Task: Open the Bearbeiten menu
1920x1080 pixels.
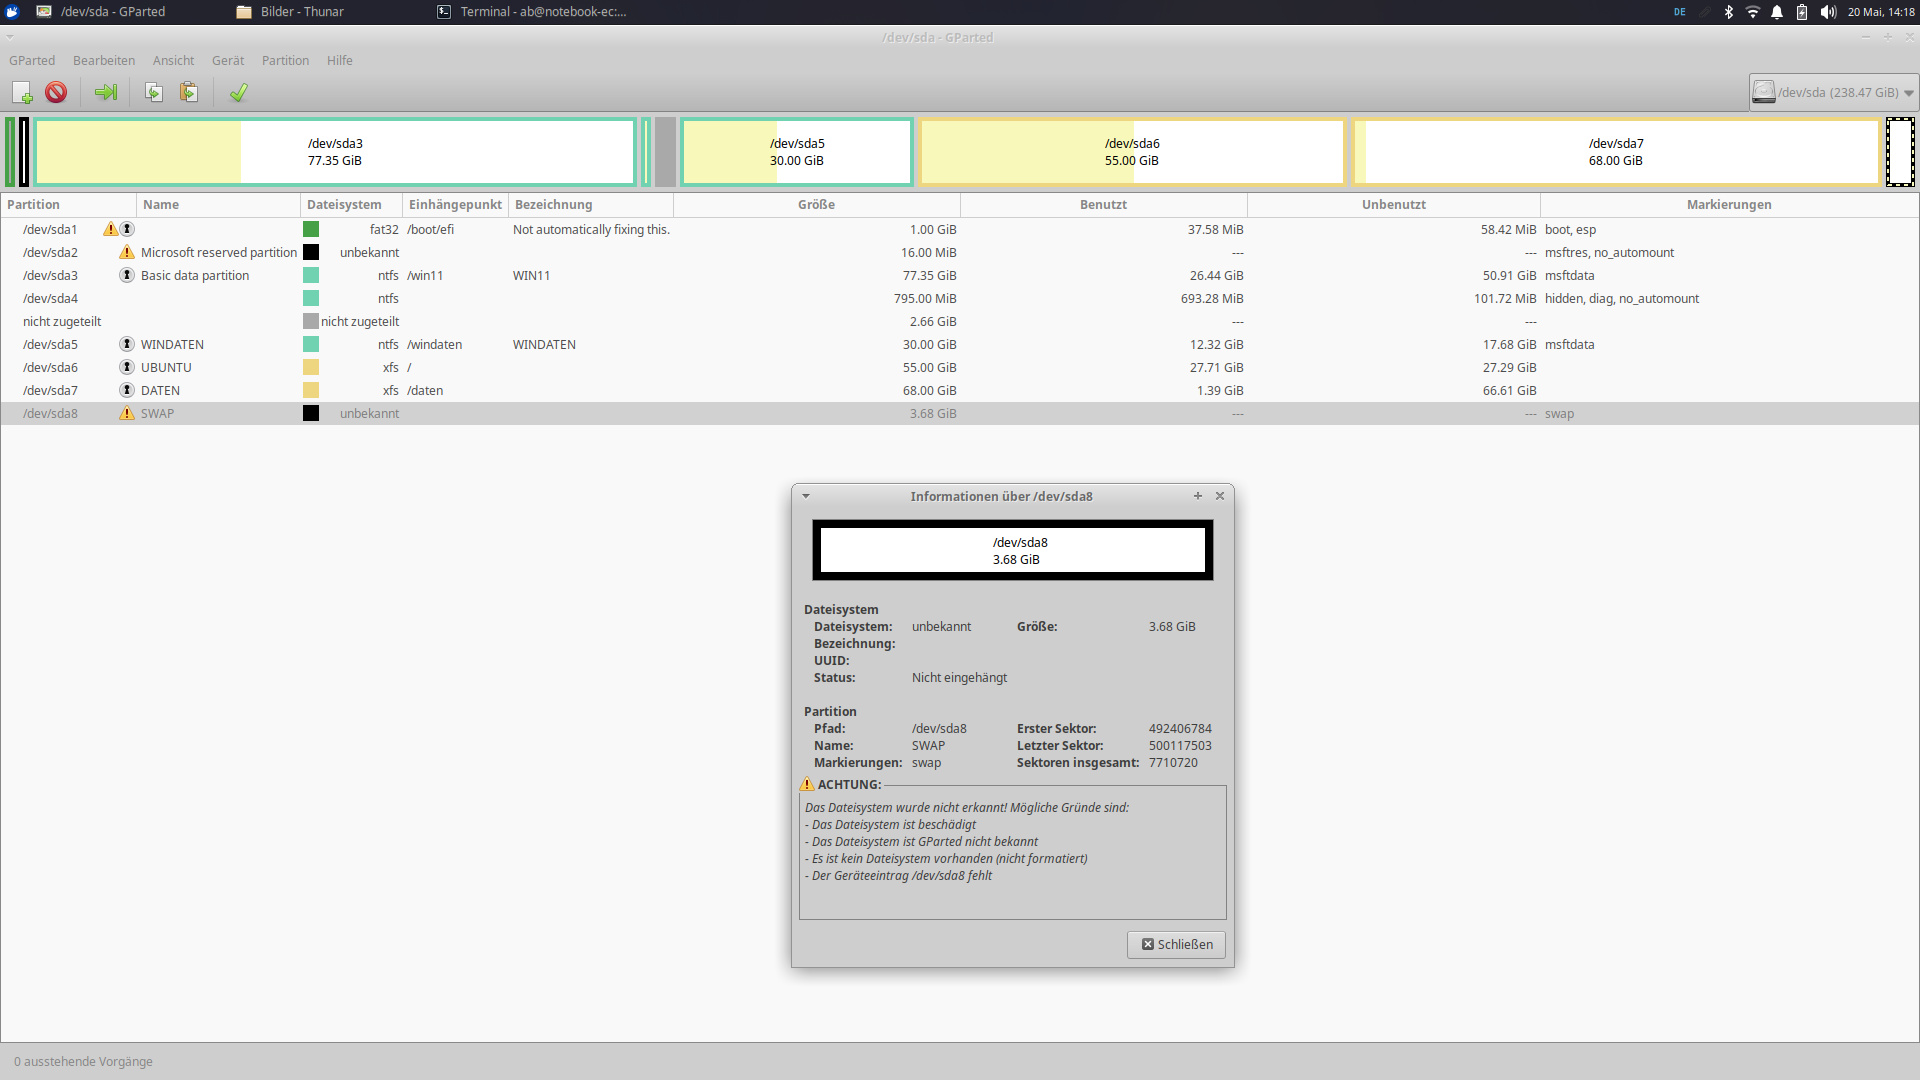Action: [104, 61]
